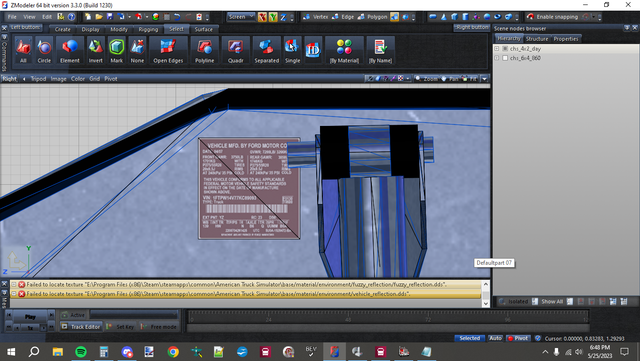
Task: Add a torus primitive from toolbar
Action: 498,17
